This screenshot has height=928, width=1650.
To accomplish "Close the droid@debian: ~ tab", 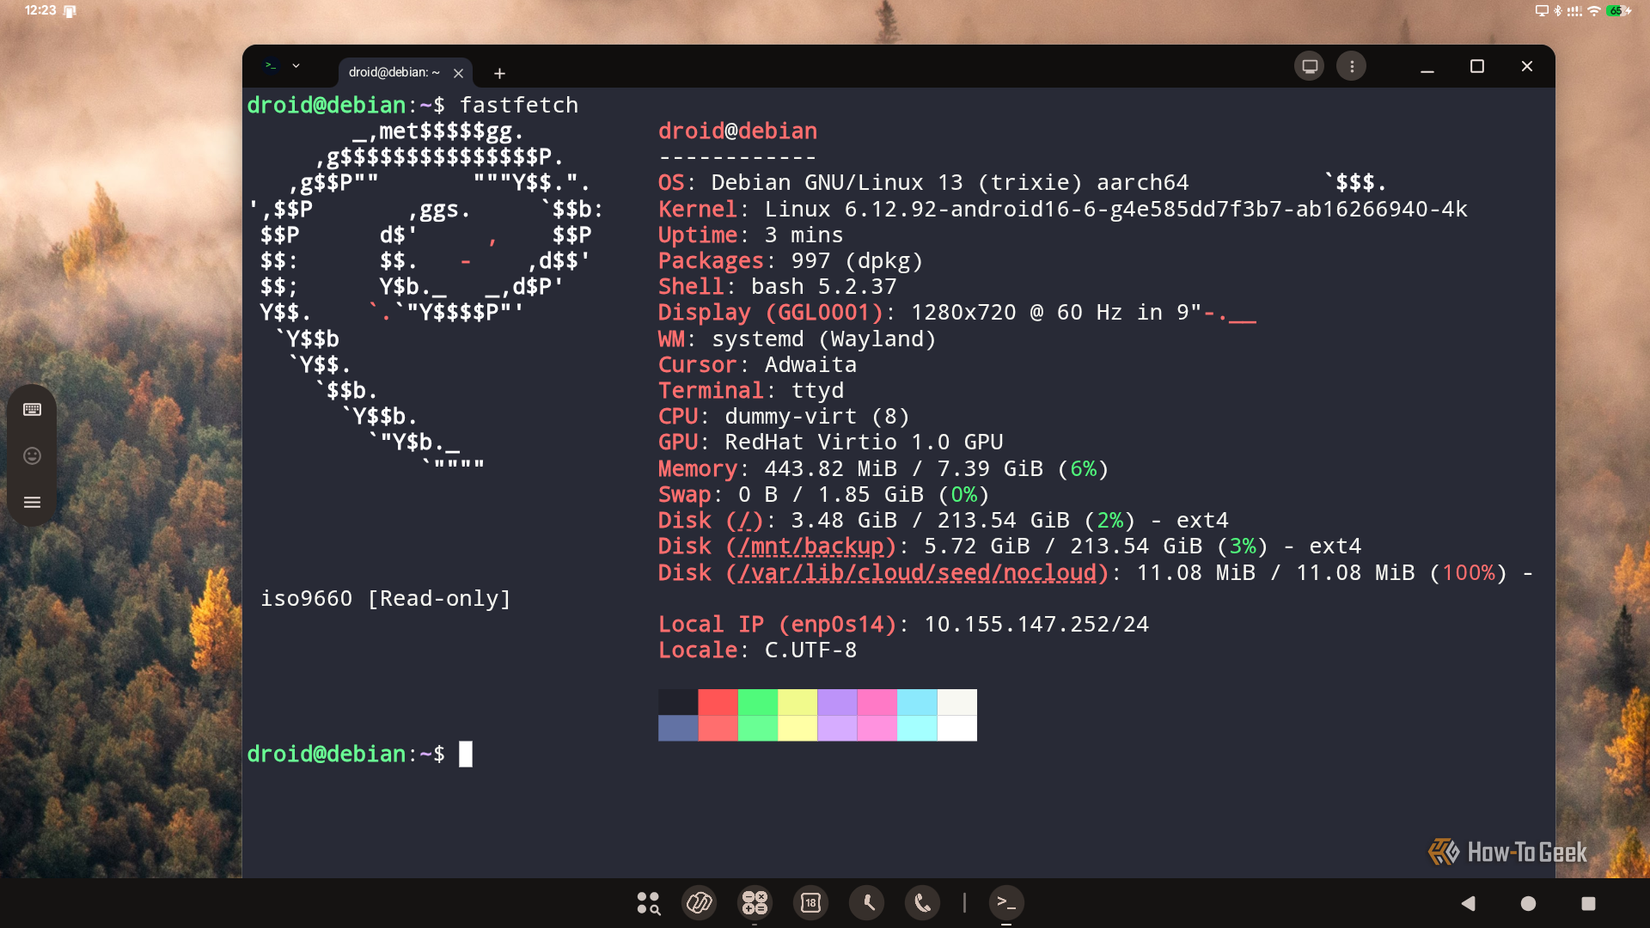I will click(x=458, y=73).
